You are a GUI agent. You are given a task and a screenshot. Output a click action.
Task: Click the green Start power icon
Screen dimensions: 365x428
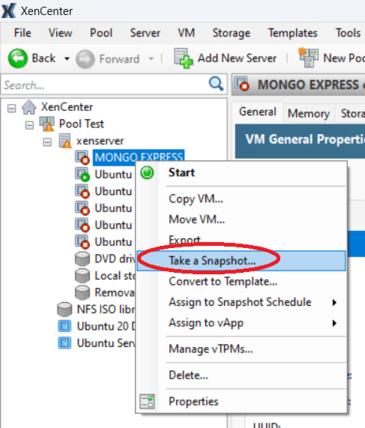pyautogui.click(x=147, y=173)
